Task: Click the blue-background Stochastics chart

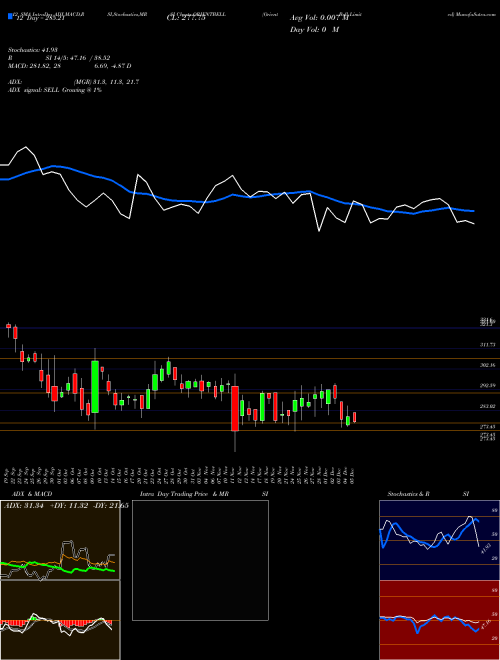Action: (439, 540)
